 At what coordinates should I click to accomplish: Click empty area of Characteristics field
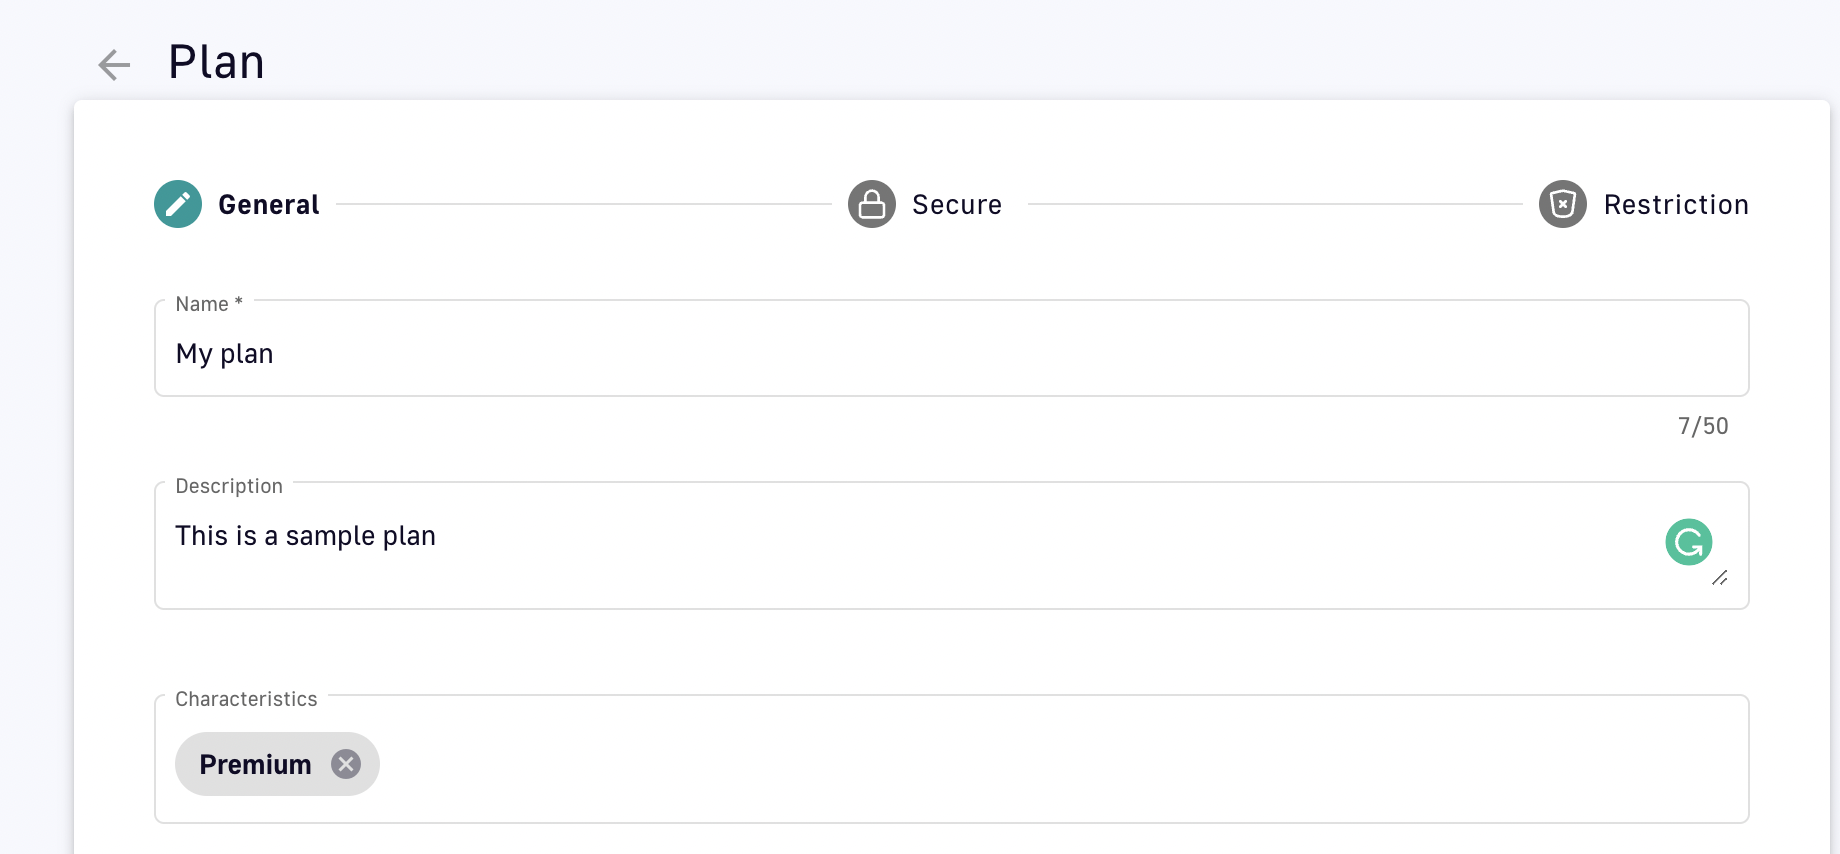click(x=1060, y=764)
